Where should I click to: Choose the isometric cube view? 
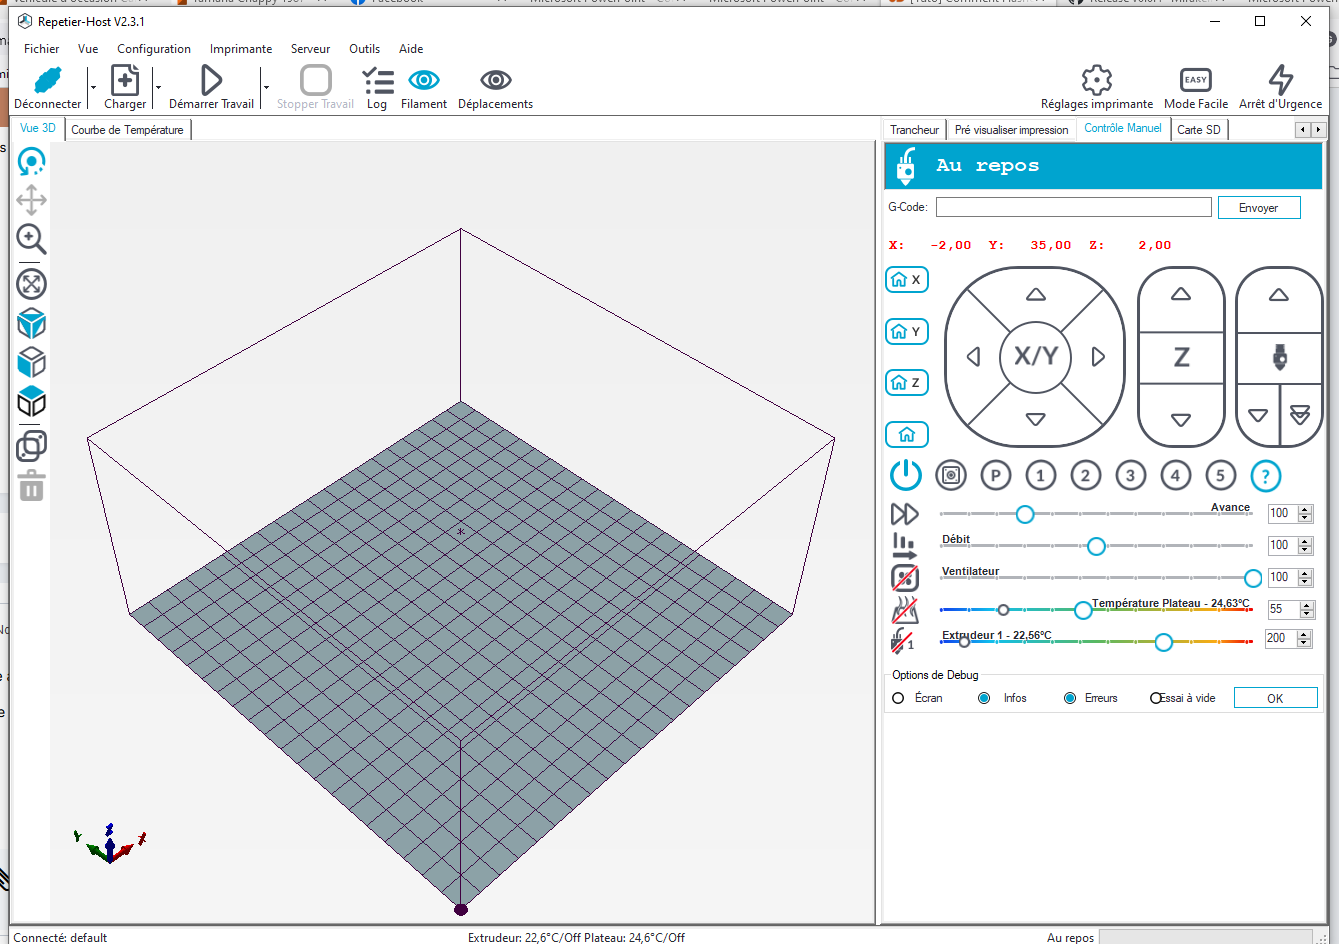[x=32, y=323]
